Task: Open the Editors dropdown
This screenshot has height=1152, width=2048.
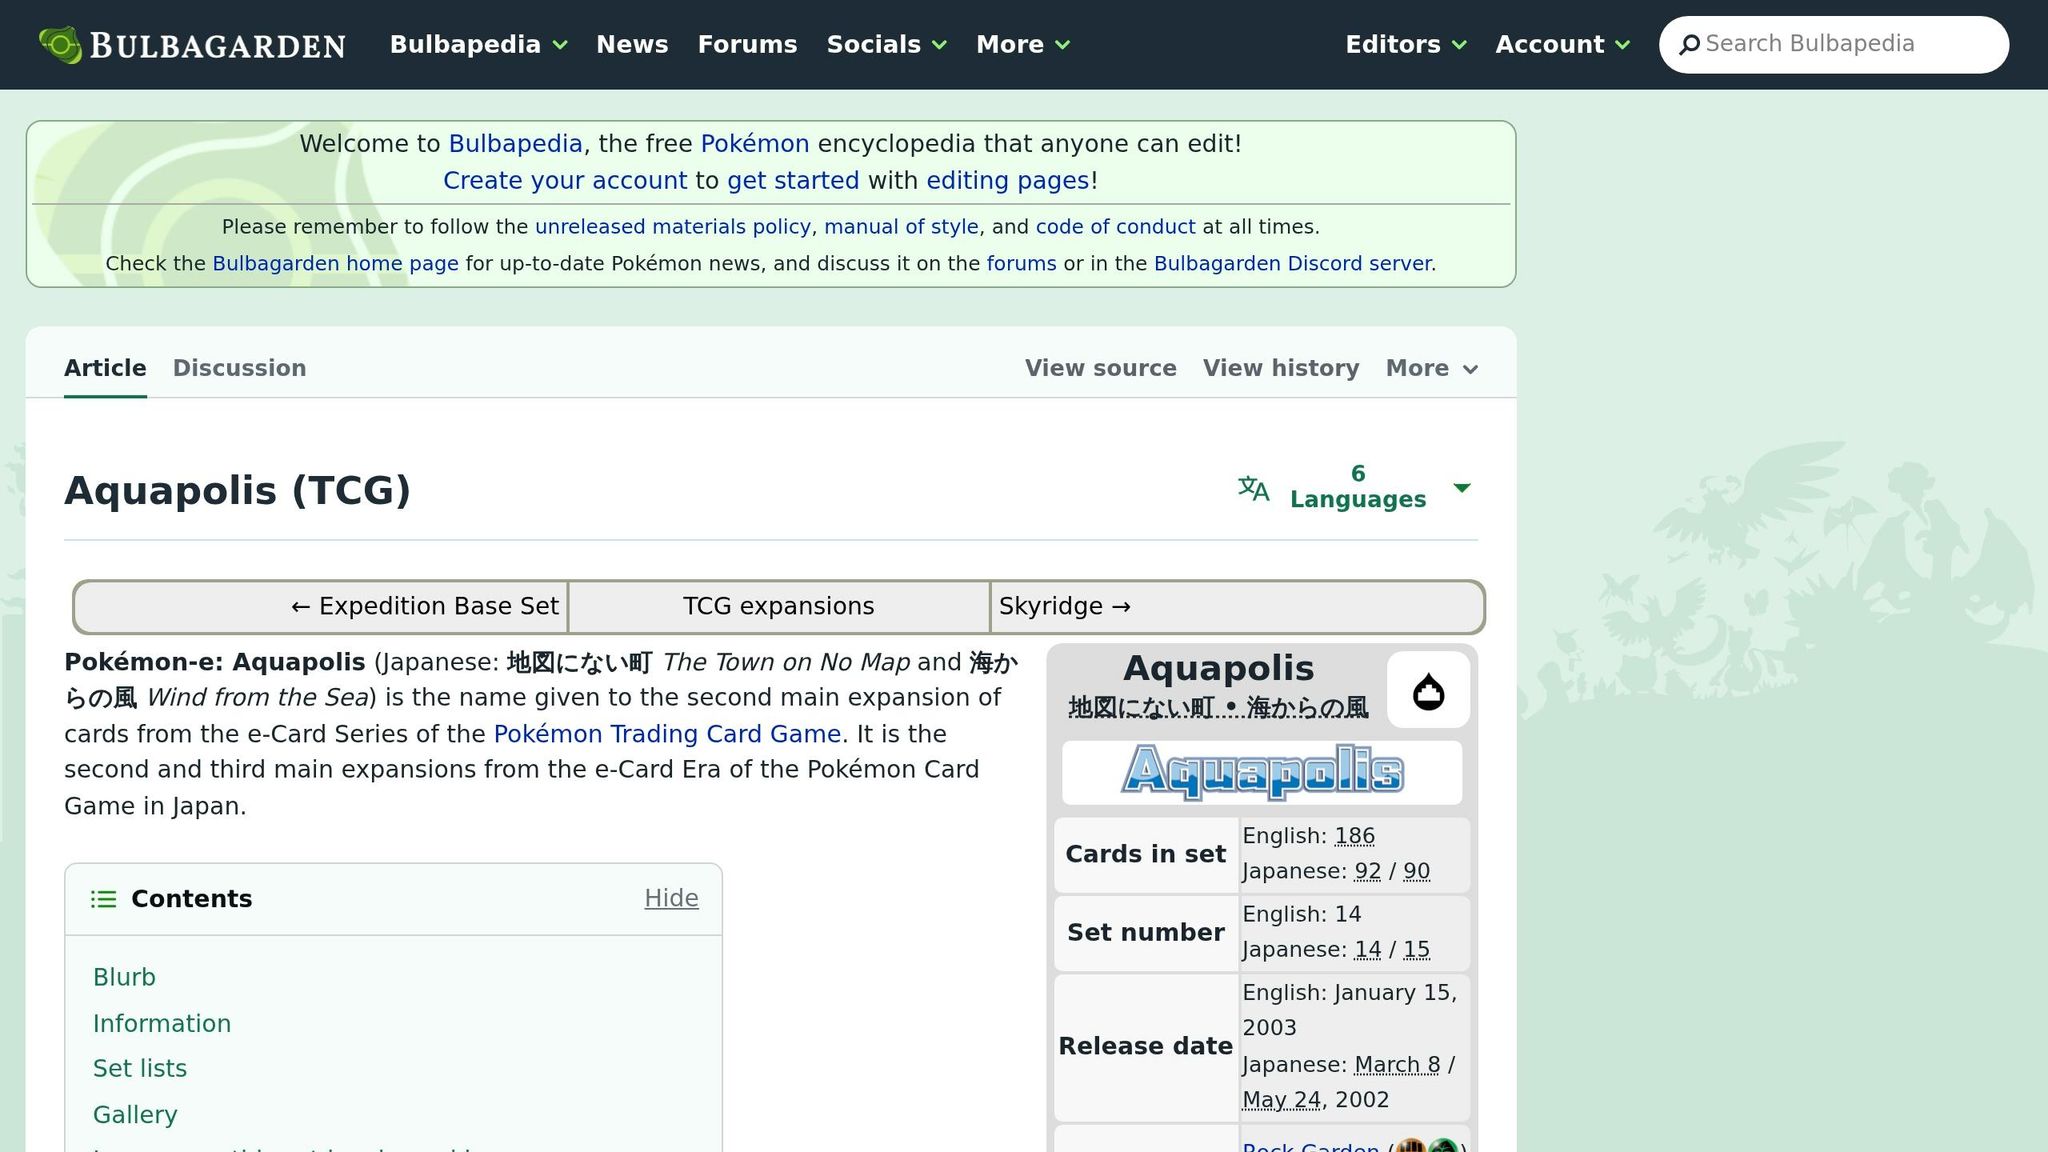Action: point(1406,45)
